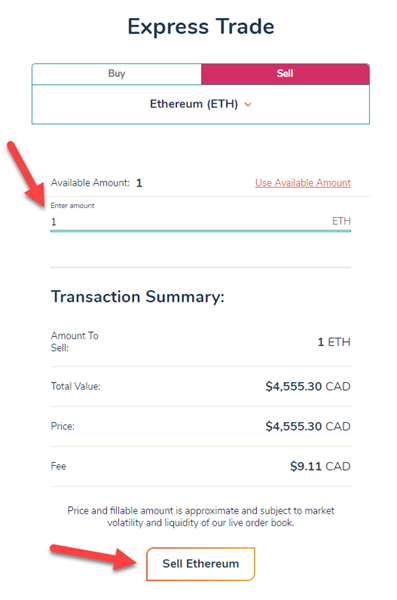Click the orange chevron beside Ethereum (ETH)

tap(248, 104)
